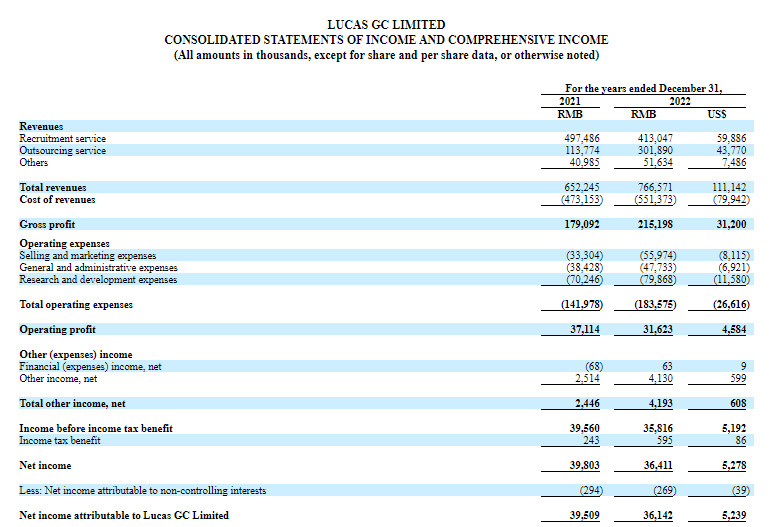The width and height of the screenshot is (772, 527).
Task: Select 'Net income attributable to Lucas GC Limited'
Action: 124,516
